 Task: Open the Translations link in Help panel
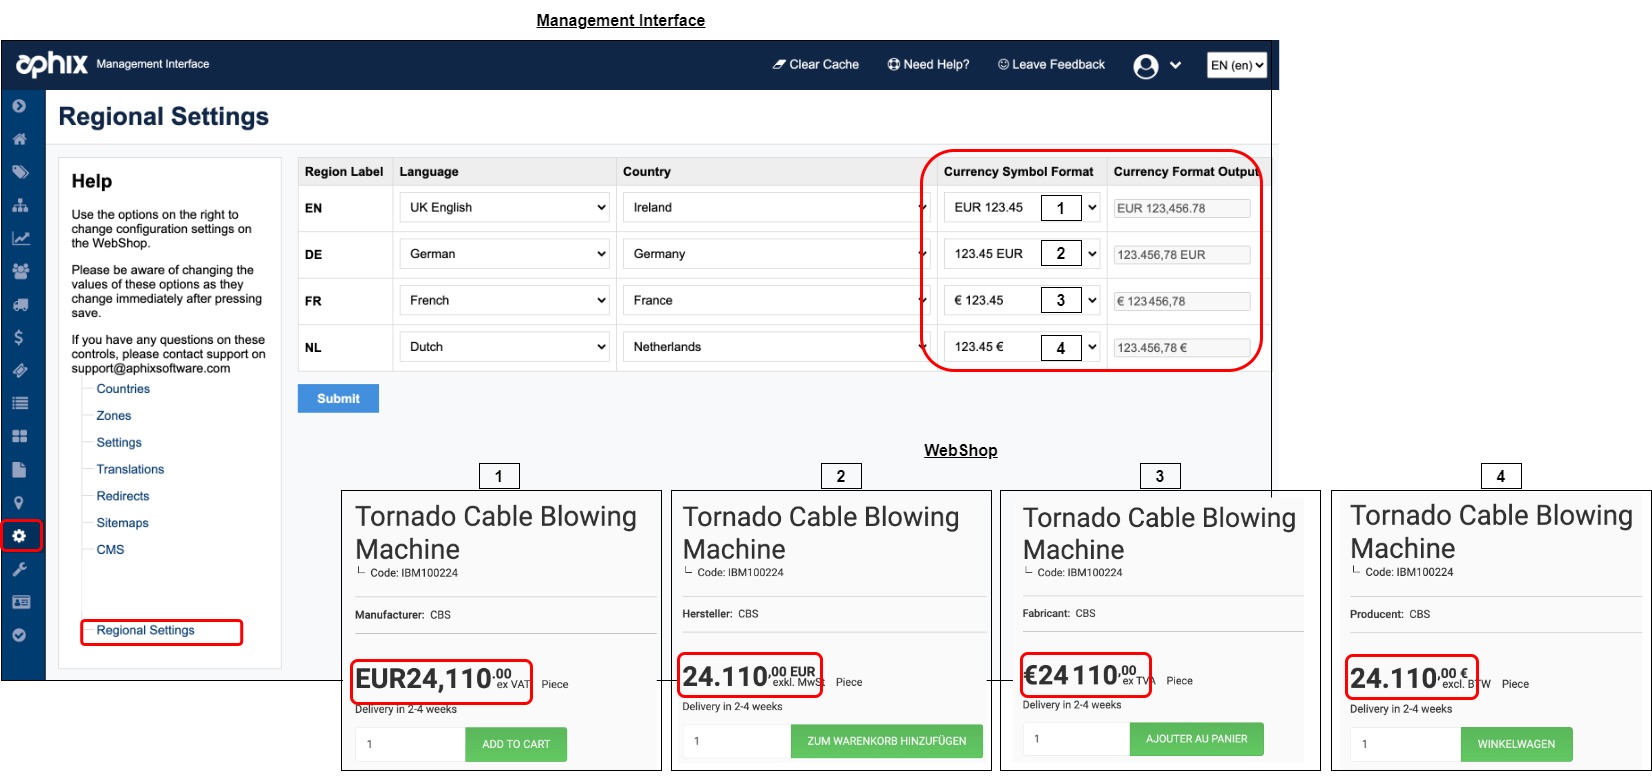tap(130, 469)
